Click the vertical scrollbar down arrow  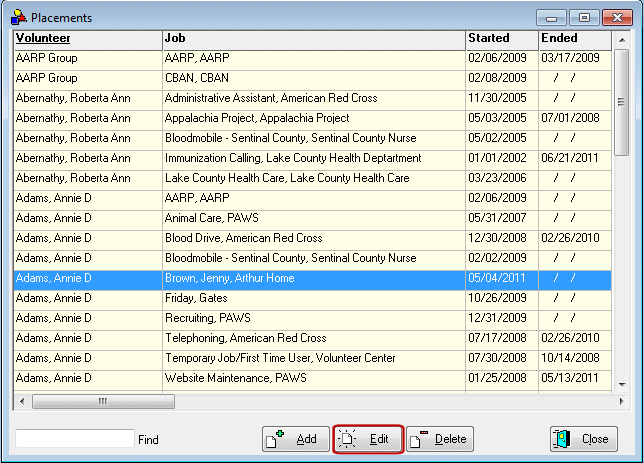[622, 385]
